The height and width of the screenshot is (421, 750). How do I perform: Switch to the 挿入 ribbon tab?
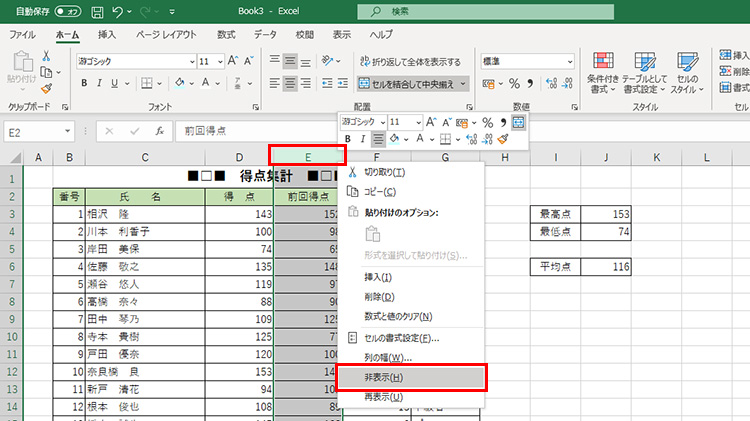(106, 34)
